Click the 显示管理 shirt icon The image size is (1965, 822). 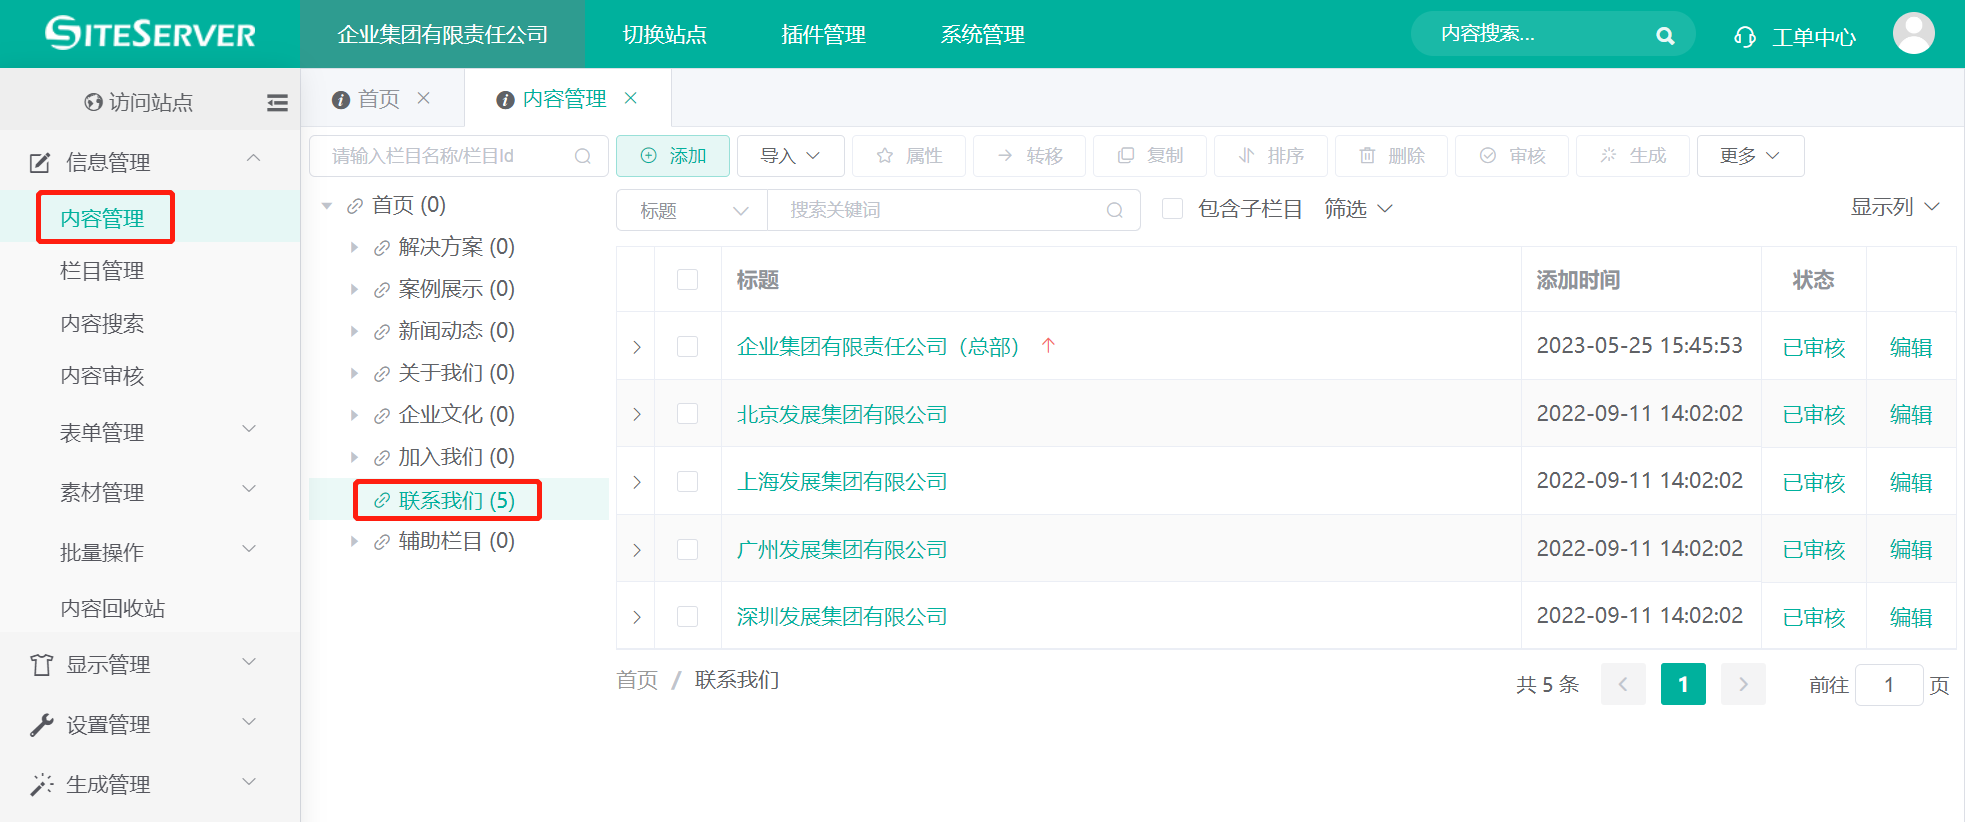tap(41, 664)
